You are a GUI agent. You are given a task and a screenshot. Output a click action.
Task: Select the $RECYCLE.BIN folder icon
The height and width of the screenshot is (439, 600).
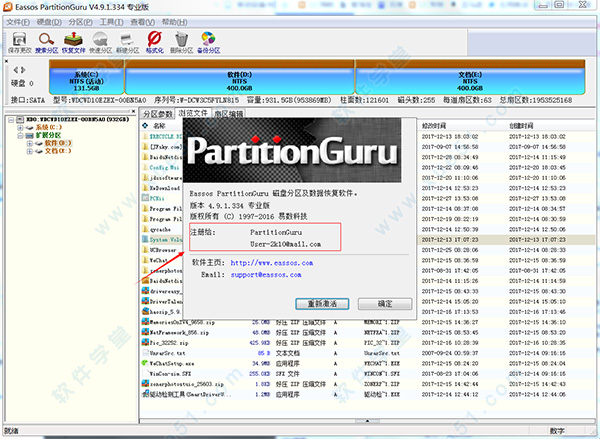(145, 136)
